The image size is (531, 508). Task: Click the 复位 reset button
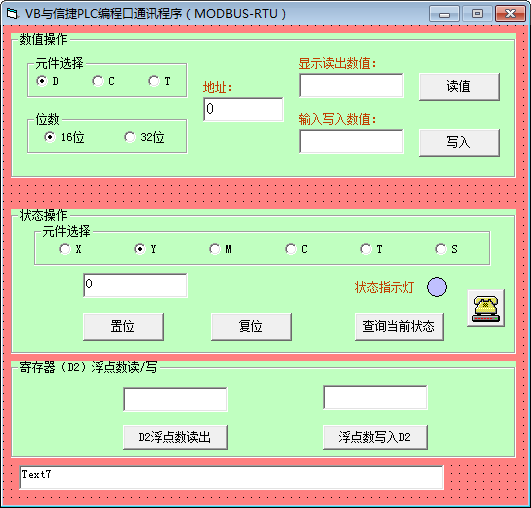click(251, 326)
